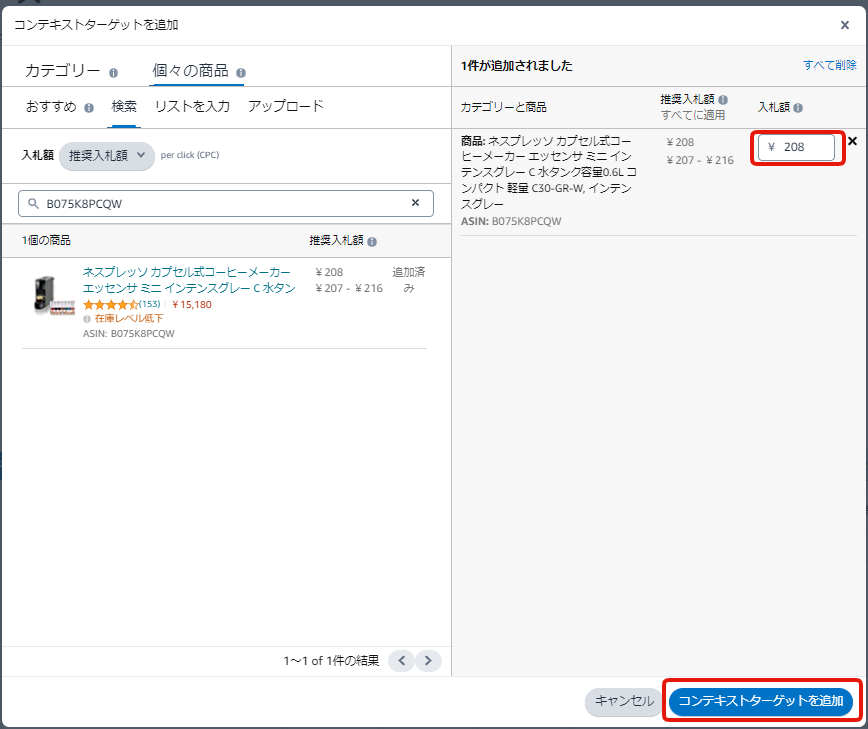Click info icon next to カテゴリー tab
868x729 pixels.
113,73
